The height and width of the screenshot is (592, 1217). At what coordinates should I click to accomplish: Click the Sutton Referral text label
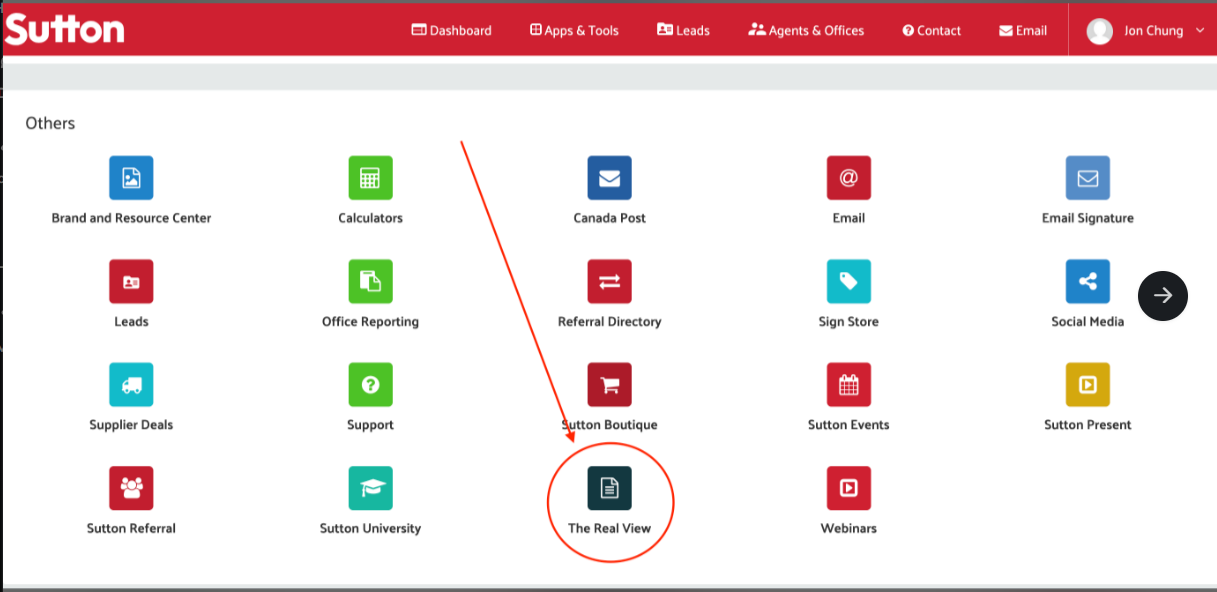click(131, 528)
